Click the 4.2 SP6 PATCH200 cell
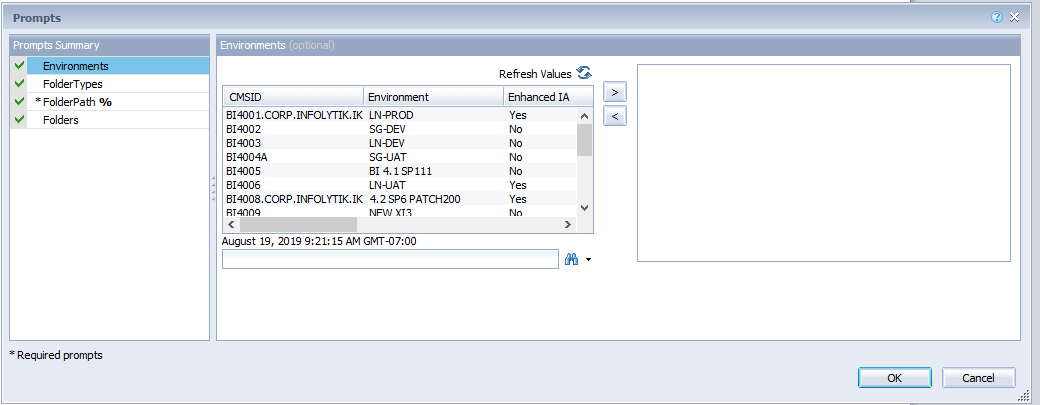The height and width of the screenshot is (405, 1040). 415,198
